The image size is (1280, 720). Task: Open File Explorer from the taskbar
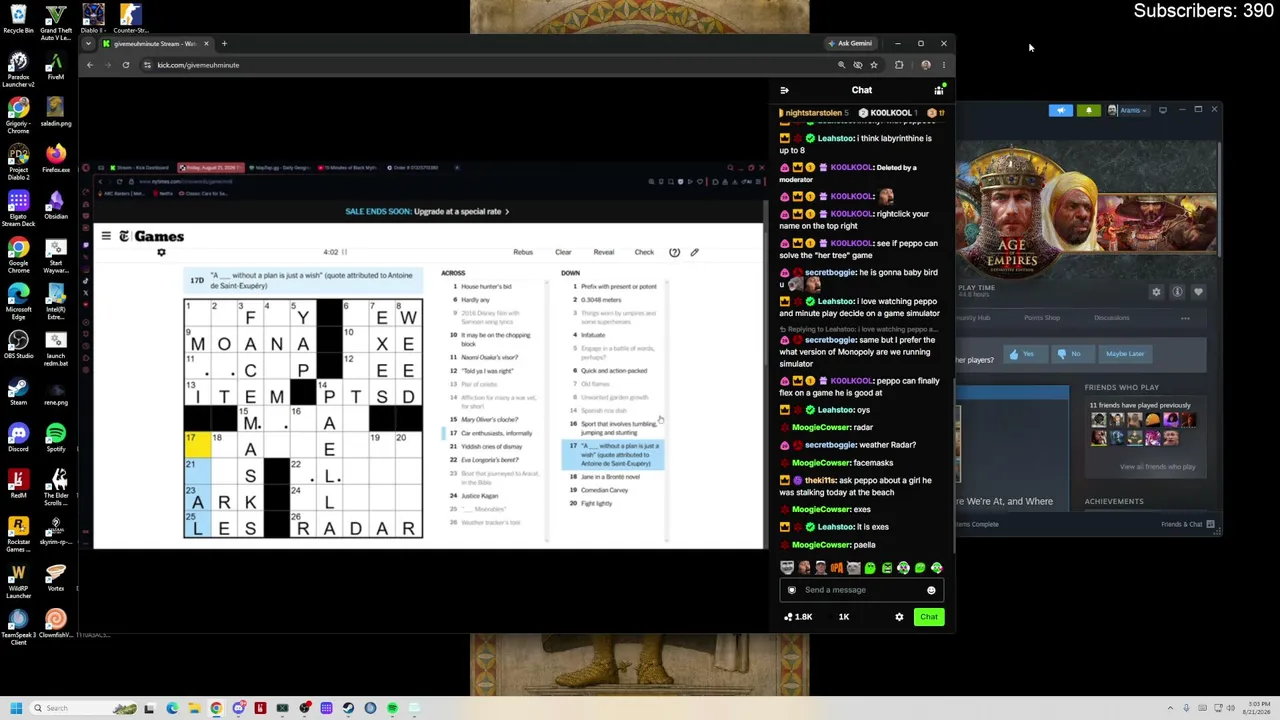[194, 708]
